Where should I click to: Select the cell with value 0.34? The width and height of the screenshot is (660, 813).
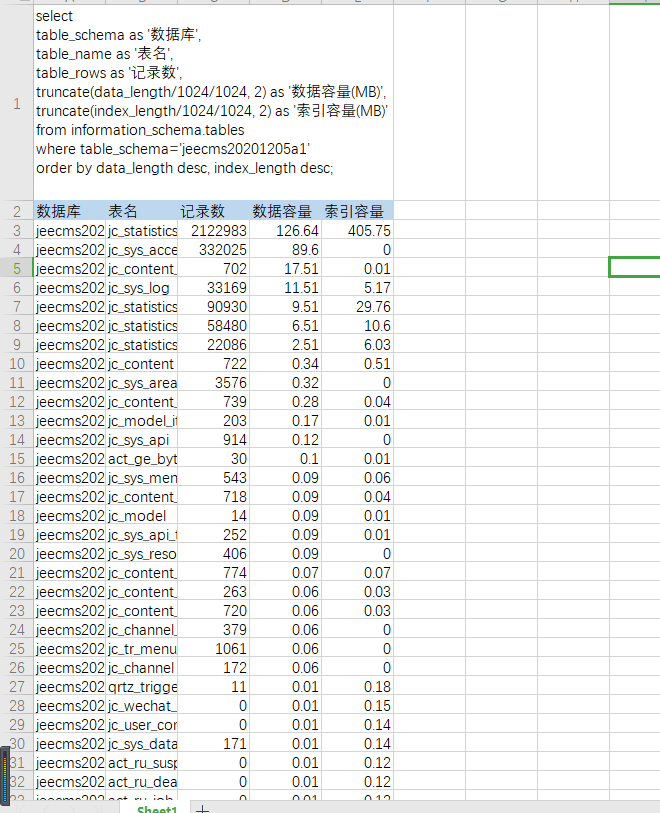point(286,363)
